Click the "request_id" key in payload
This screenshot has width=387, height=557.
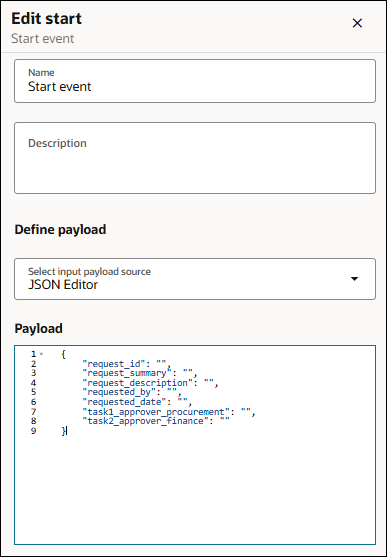pyautogui.click(x=115, y=364)
